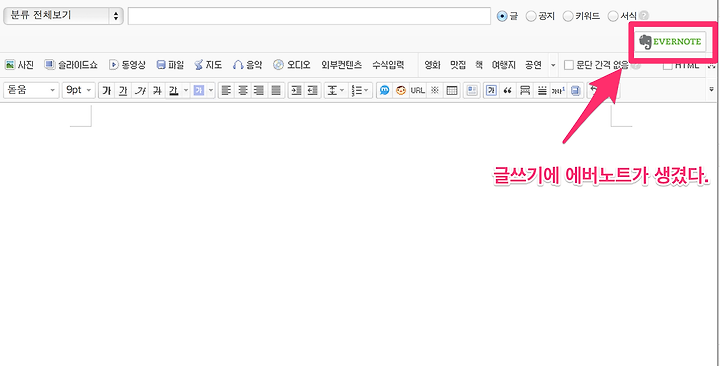
Task: Insert a map with 지도
Action: (208, 65)
